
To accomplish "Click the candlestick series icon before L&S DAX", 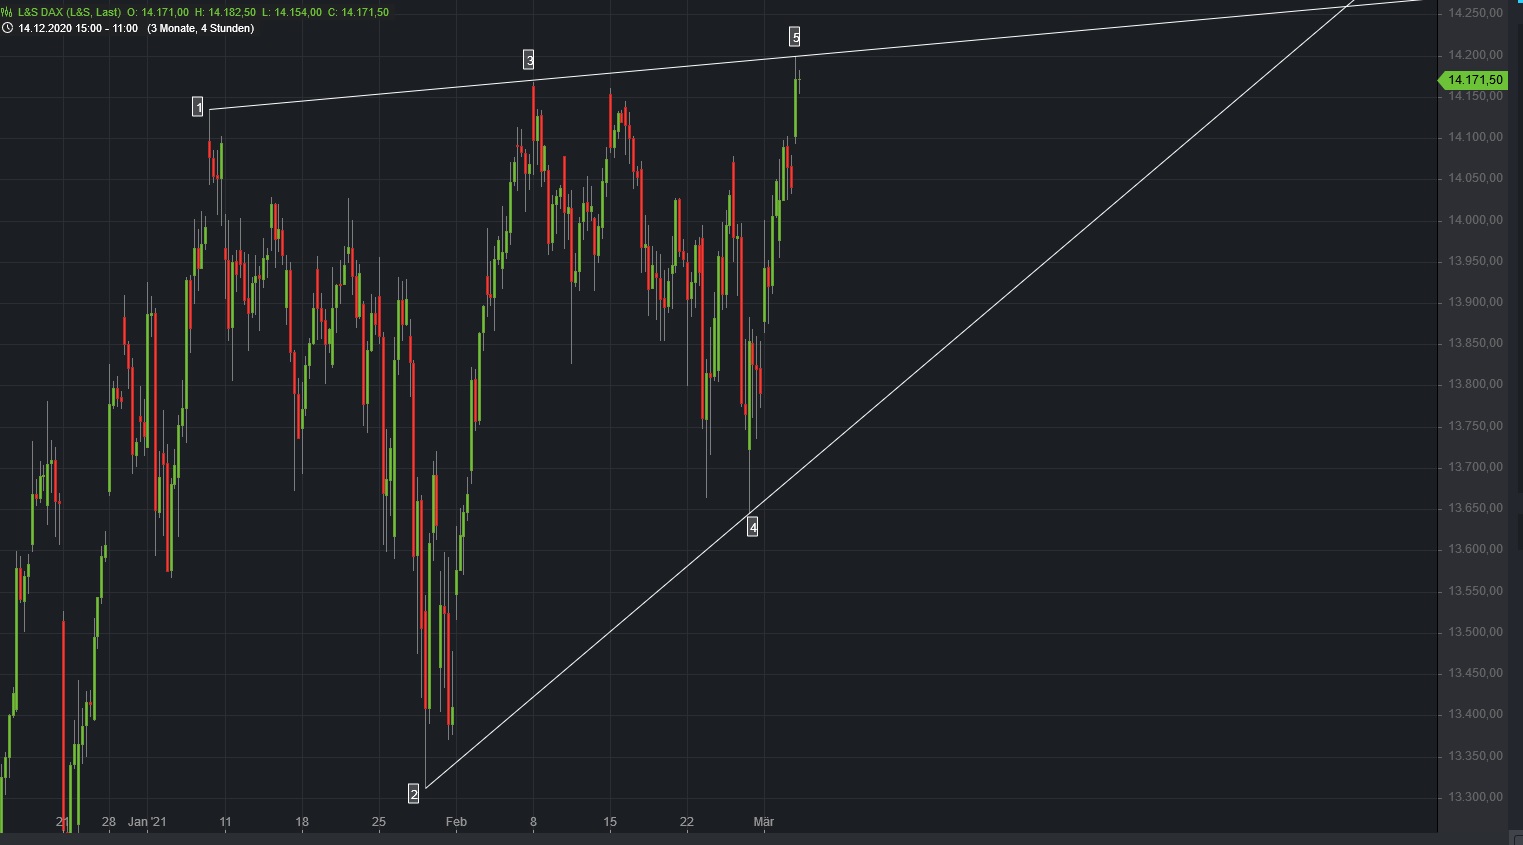I will point(8,14).
